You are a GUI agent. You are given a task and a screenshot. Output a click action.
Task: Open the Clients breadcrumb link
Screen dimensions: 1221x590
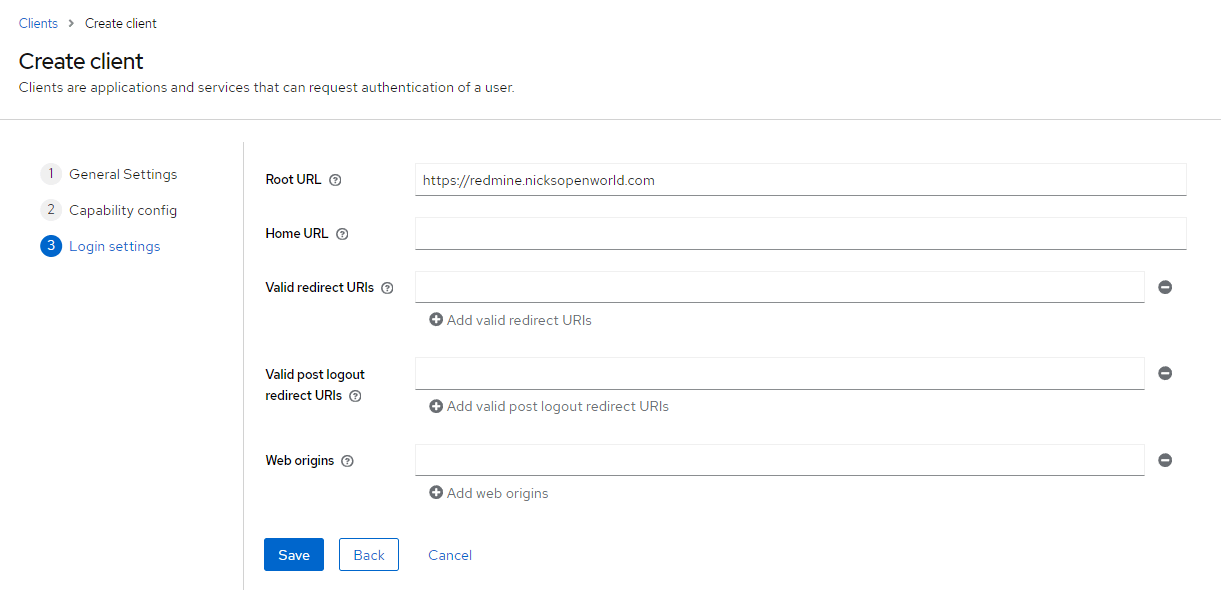(x=38, y=22)
